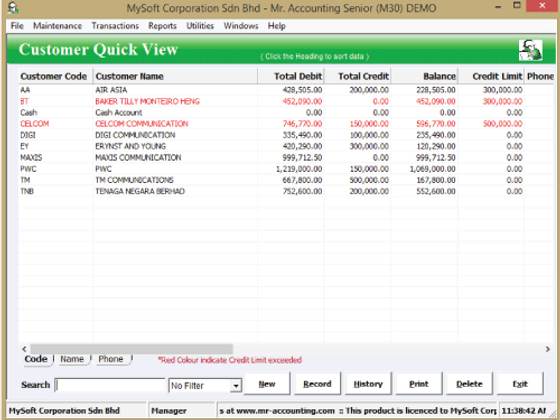Click the status bar clock
This screenshot has width=560, height=420.
coord(524,411)
